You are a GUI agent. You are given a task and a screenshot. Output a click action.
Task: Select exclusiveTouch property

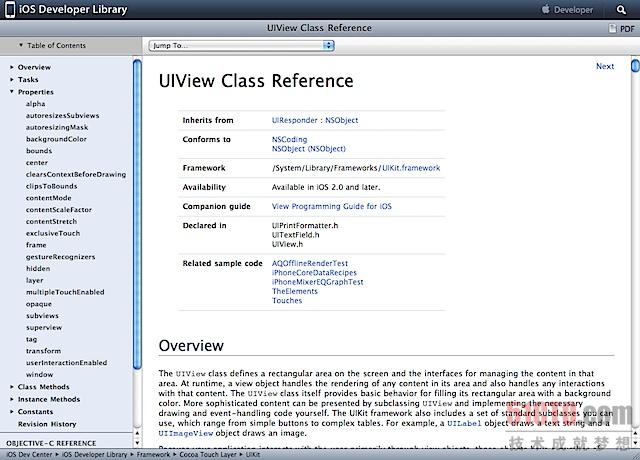(x=53, y=233)
